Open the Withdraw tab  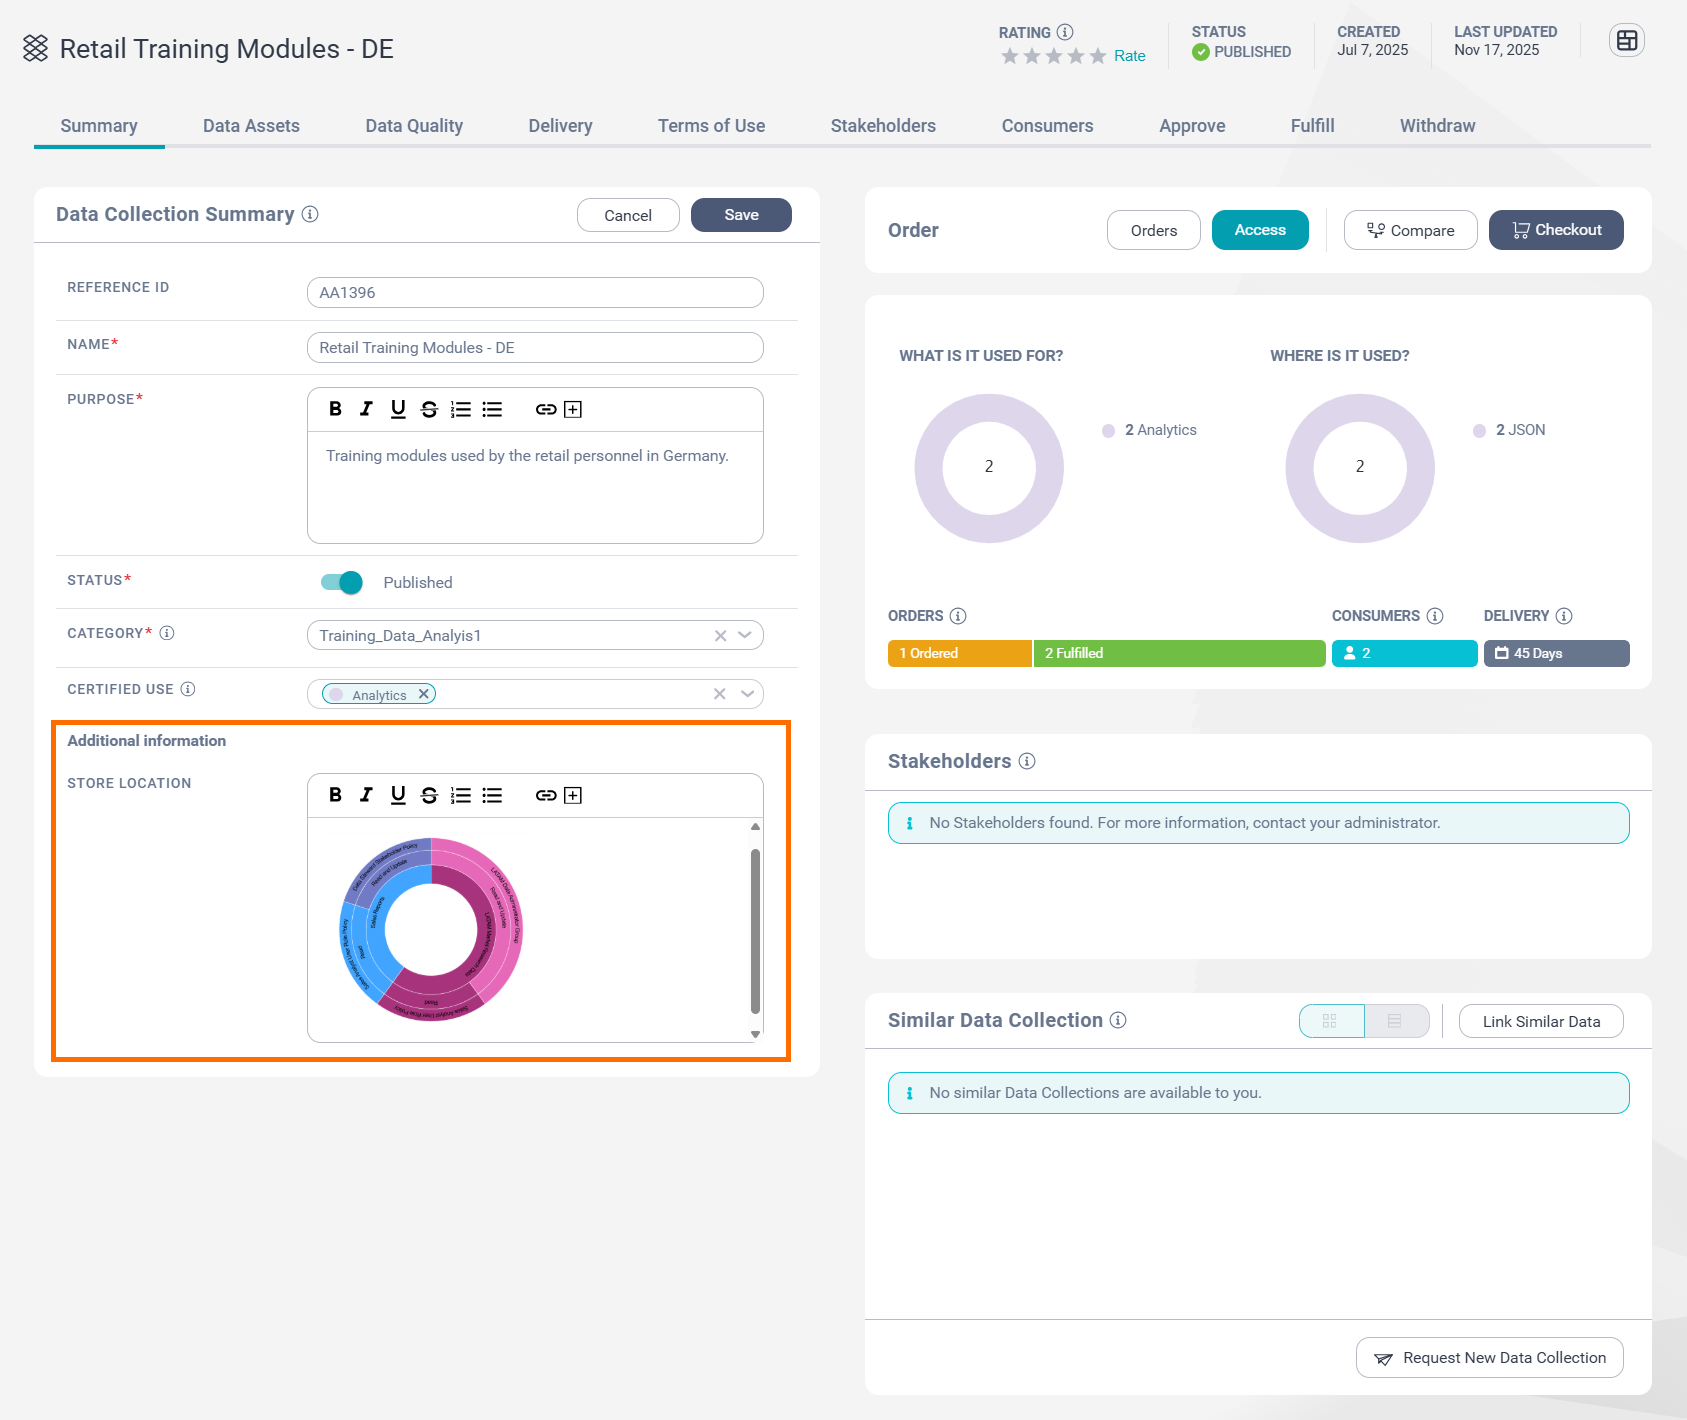point(1437,126)
